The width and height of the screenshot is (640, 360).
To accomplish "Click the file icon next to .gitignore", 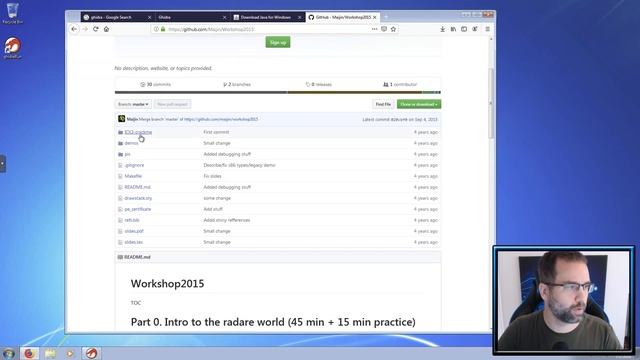I will pos(120,165).
